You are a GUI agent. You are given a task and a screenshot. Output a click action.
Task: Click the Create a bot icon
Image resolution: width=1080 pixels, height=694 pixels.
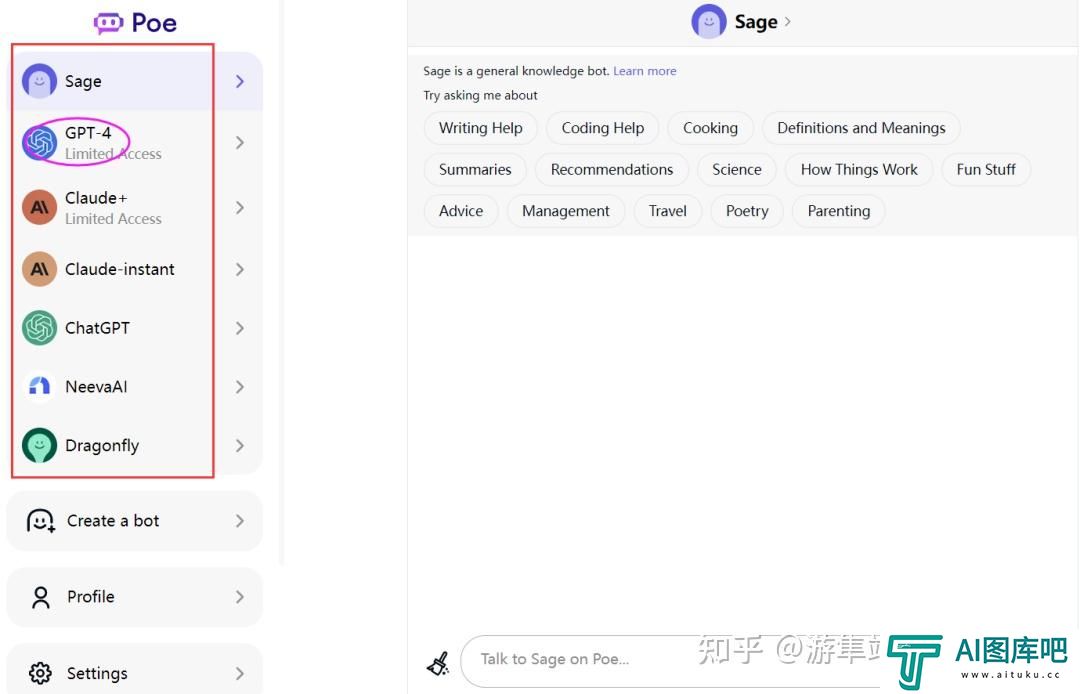41,520
